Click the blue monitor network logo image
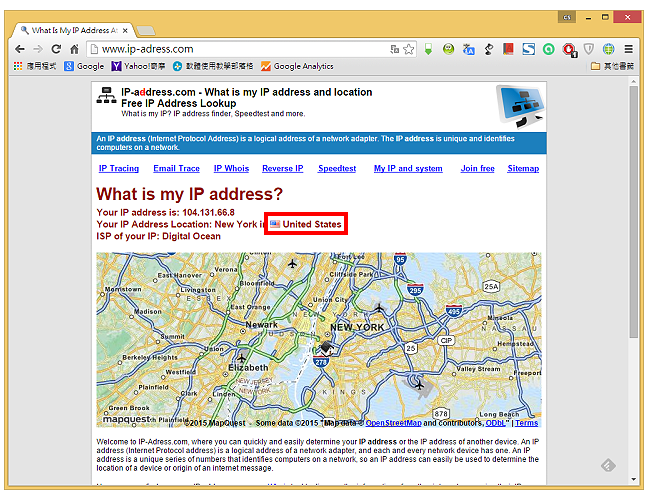651x493 pixels. [x=521, y=106]
